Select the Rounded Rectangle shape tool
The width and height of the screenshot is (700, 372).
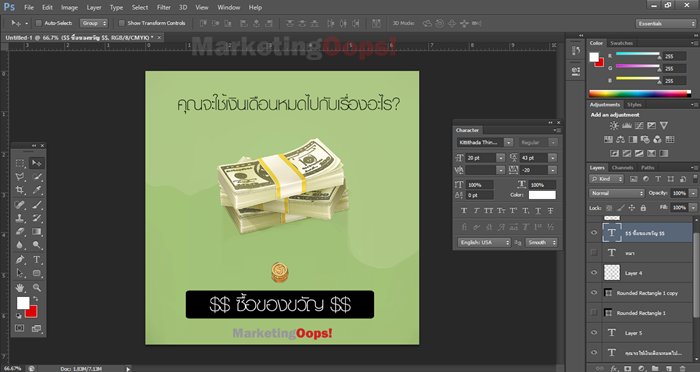(x=37, y=273)
